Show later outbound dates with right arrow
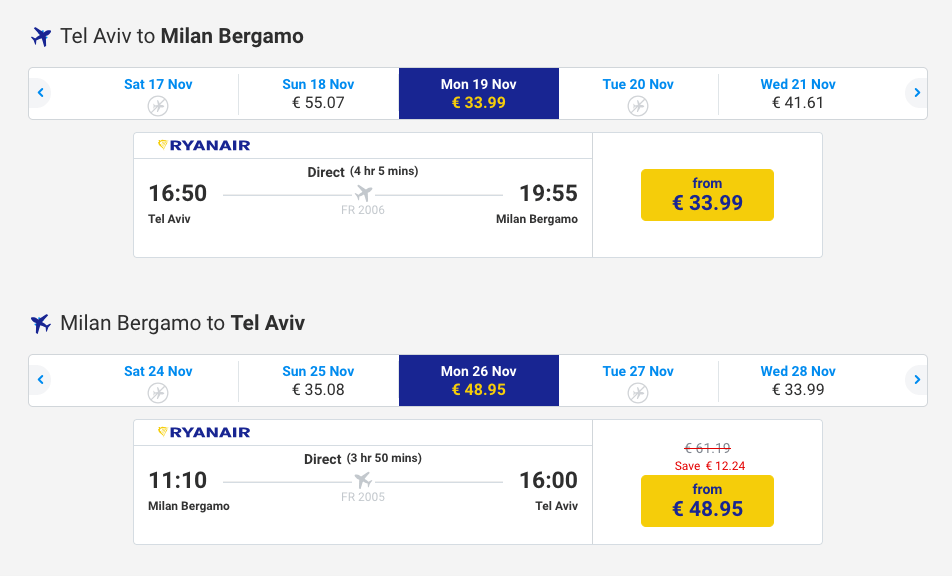This screenshot has height=576, width=952. pos(916,93)
